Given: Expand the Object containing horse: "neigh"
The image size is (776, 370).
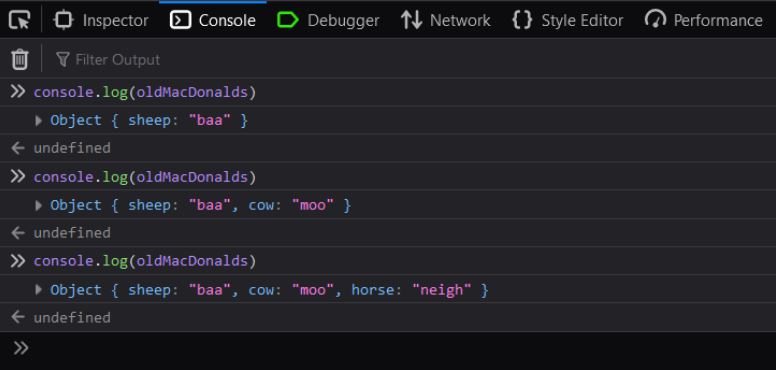Looking at the screenshot, I should tap(39, 289).
